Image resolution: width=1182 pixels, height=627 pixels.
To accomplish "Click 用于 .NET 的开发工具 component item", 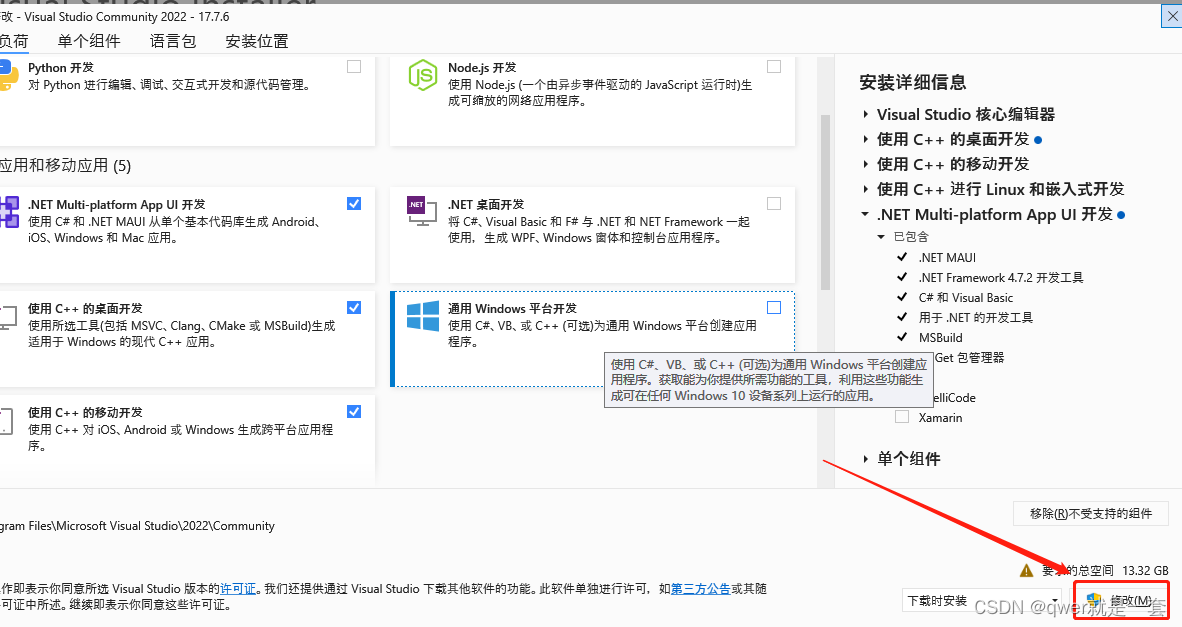I will point(975,317).
